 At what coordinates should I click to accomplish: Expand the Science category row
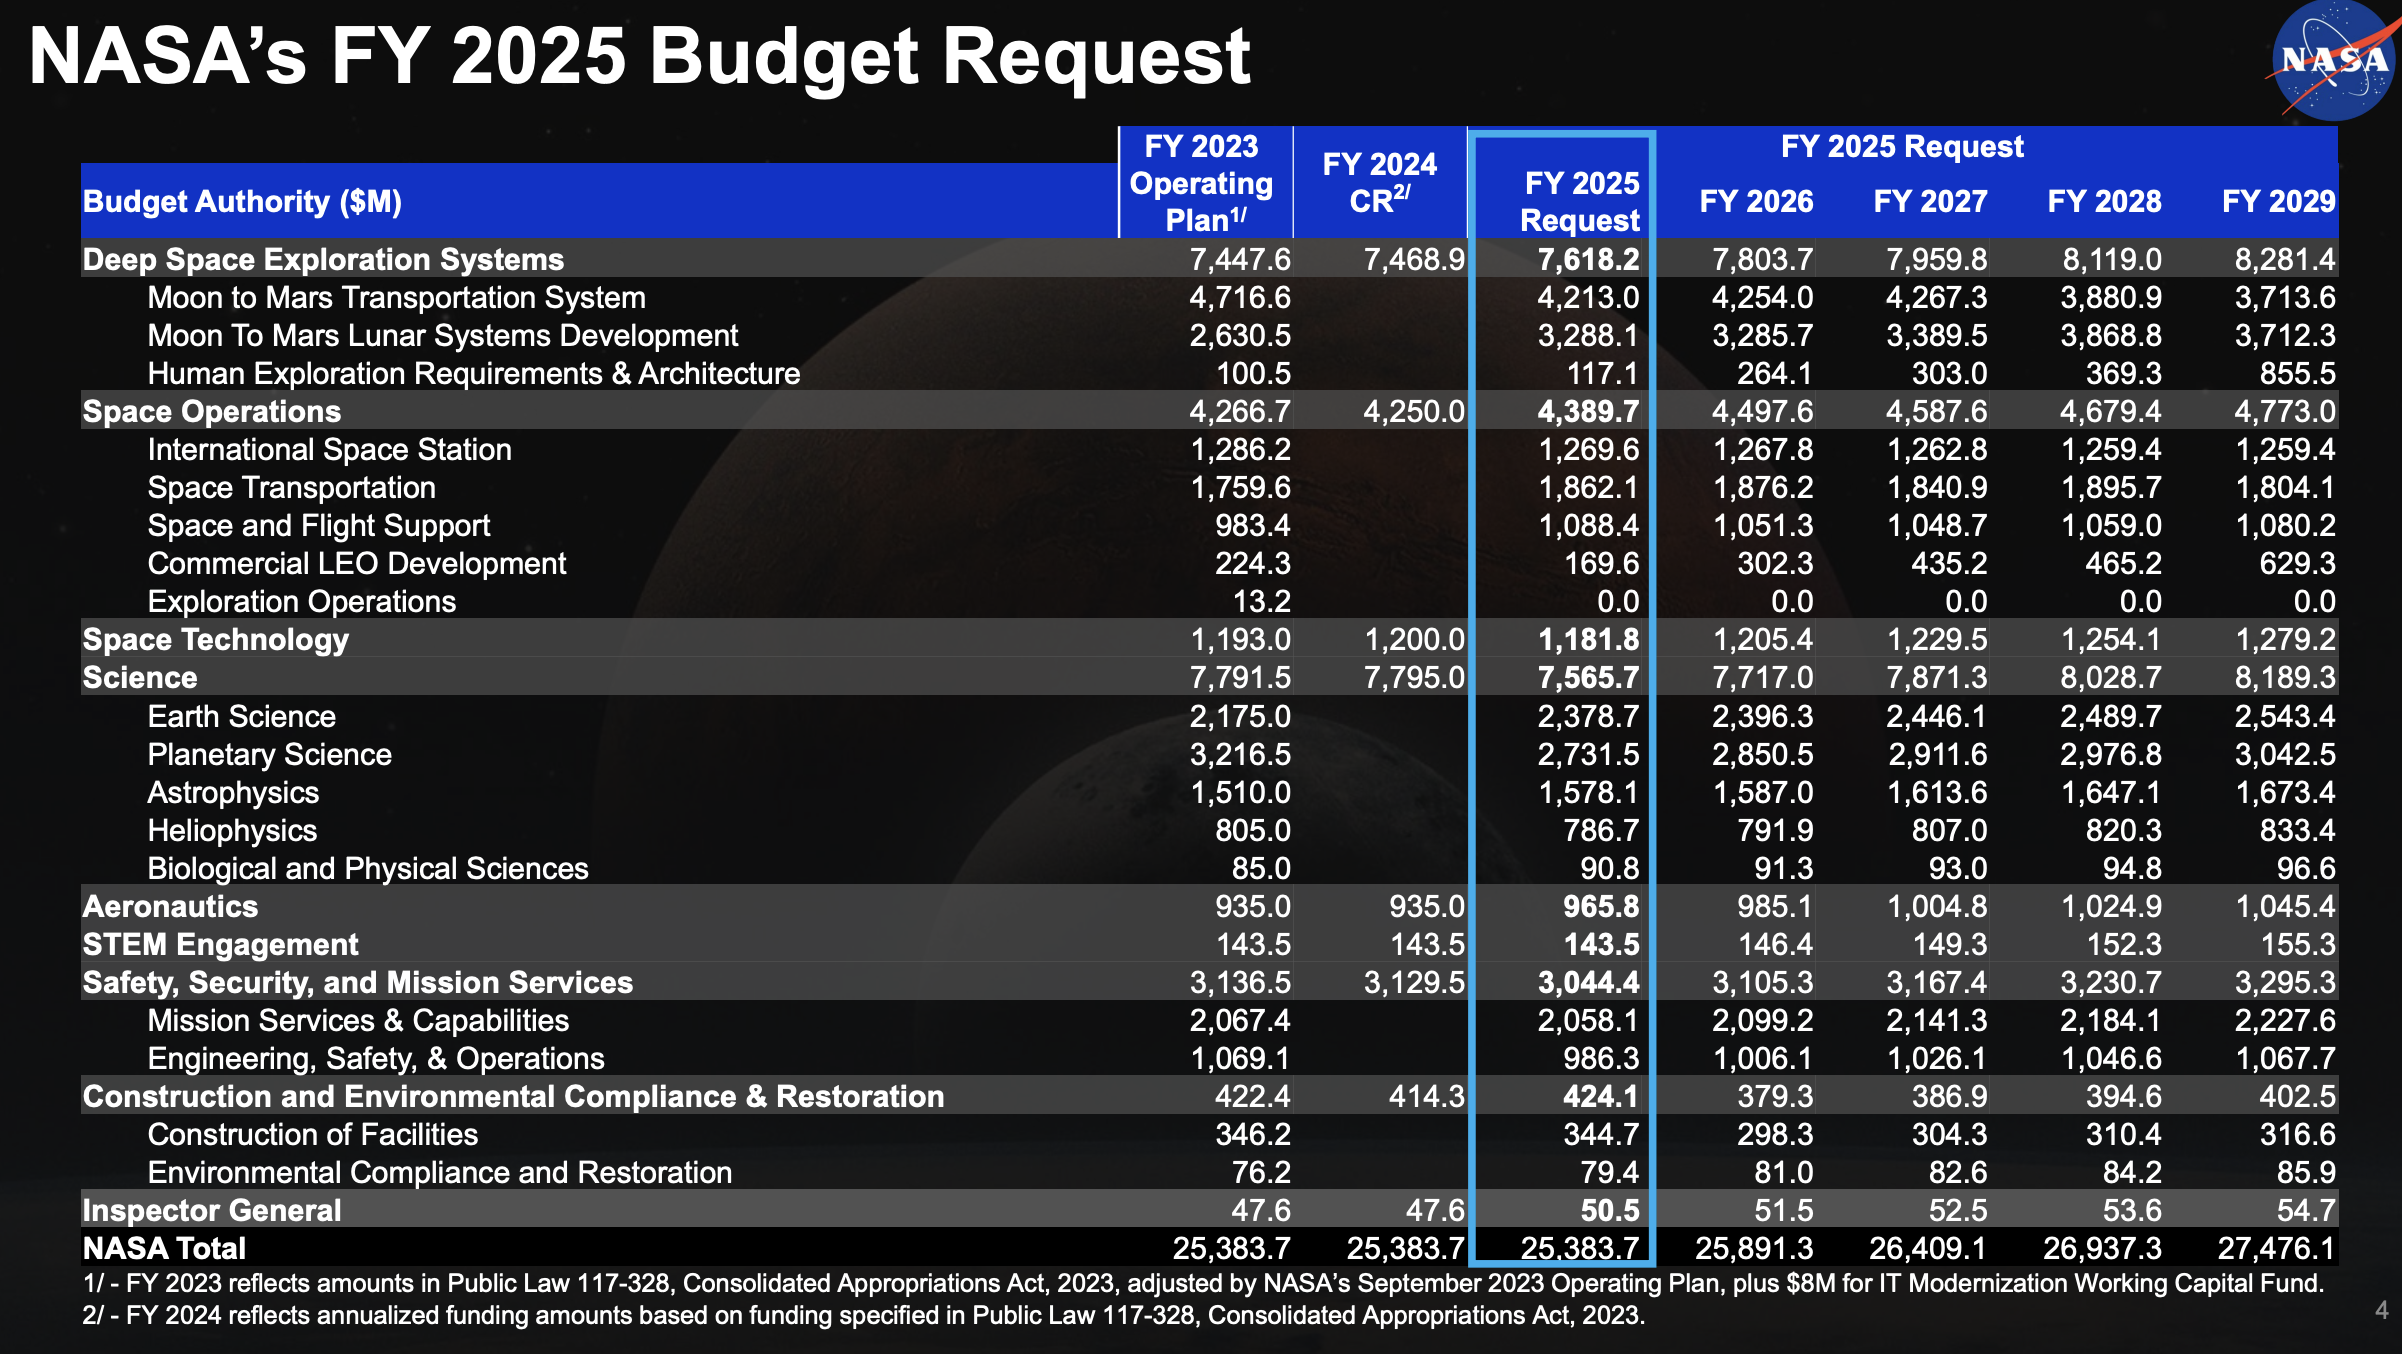(x=138, y=677)
